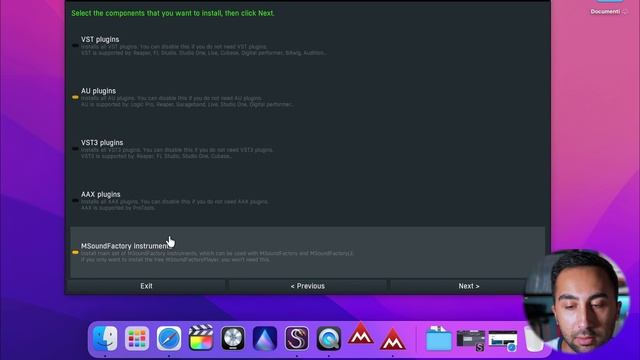Go back with the Previous button
The width and height of the screenshot is (640, 360).
click(307, 286)
